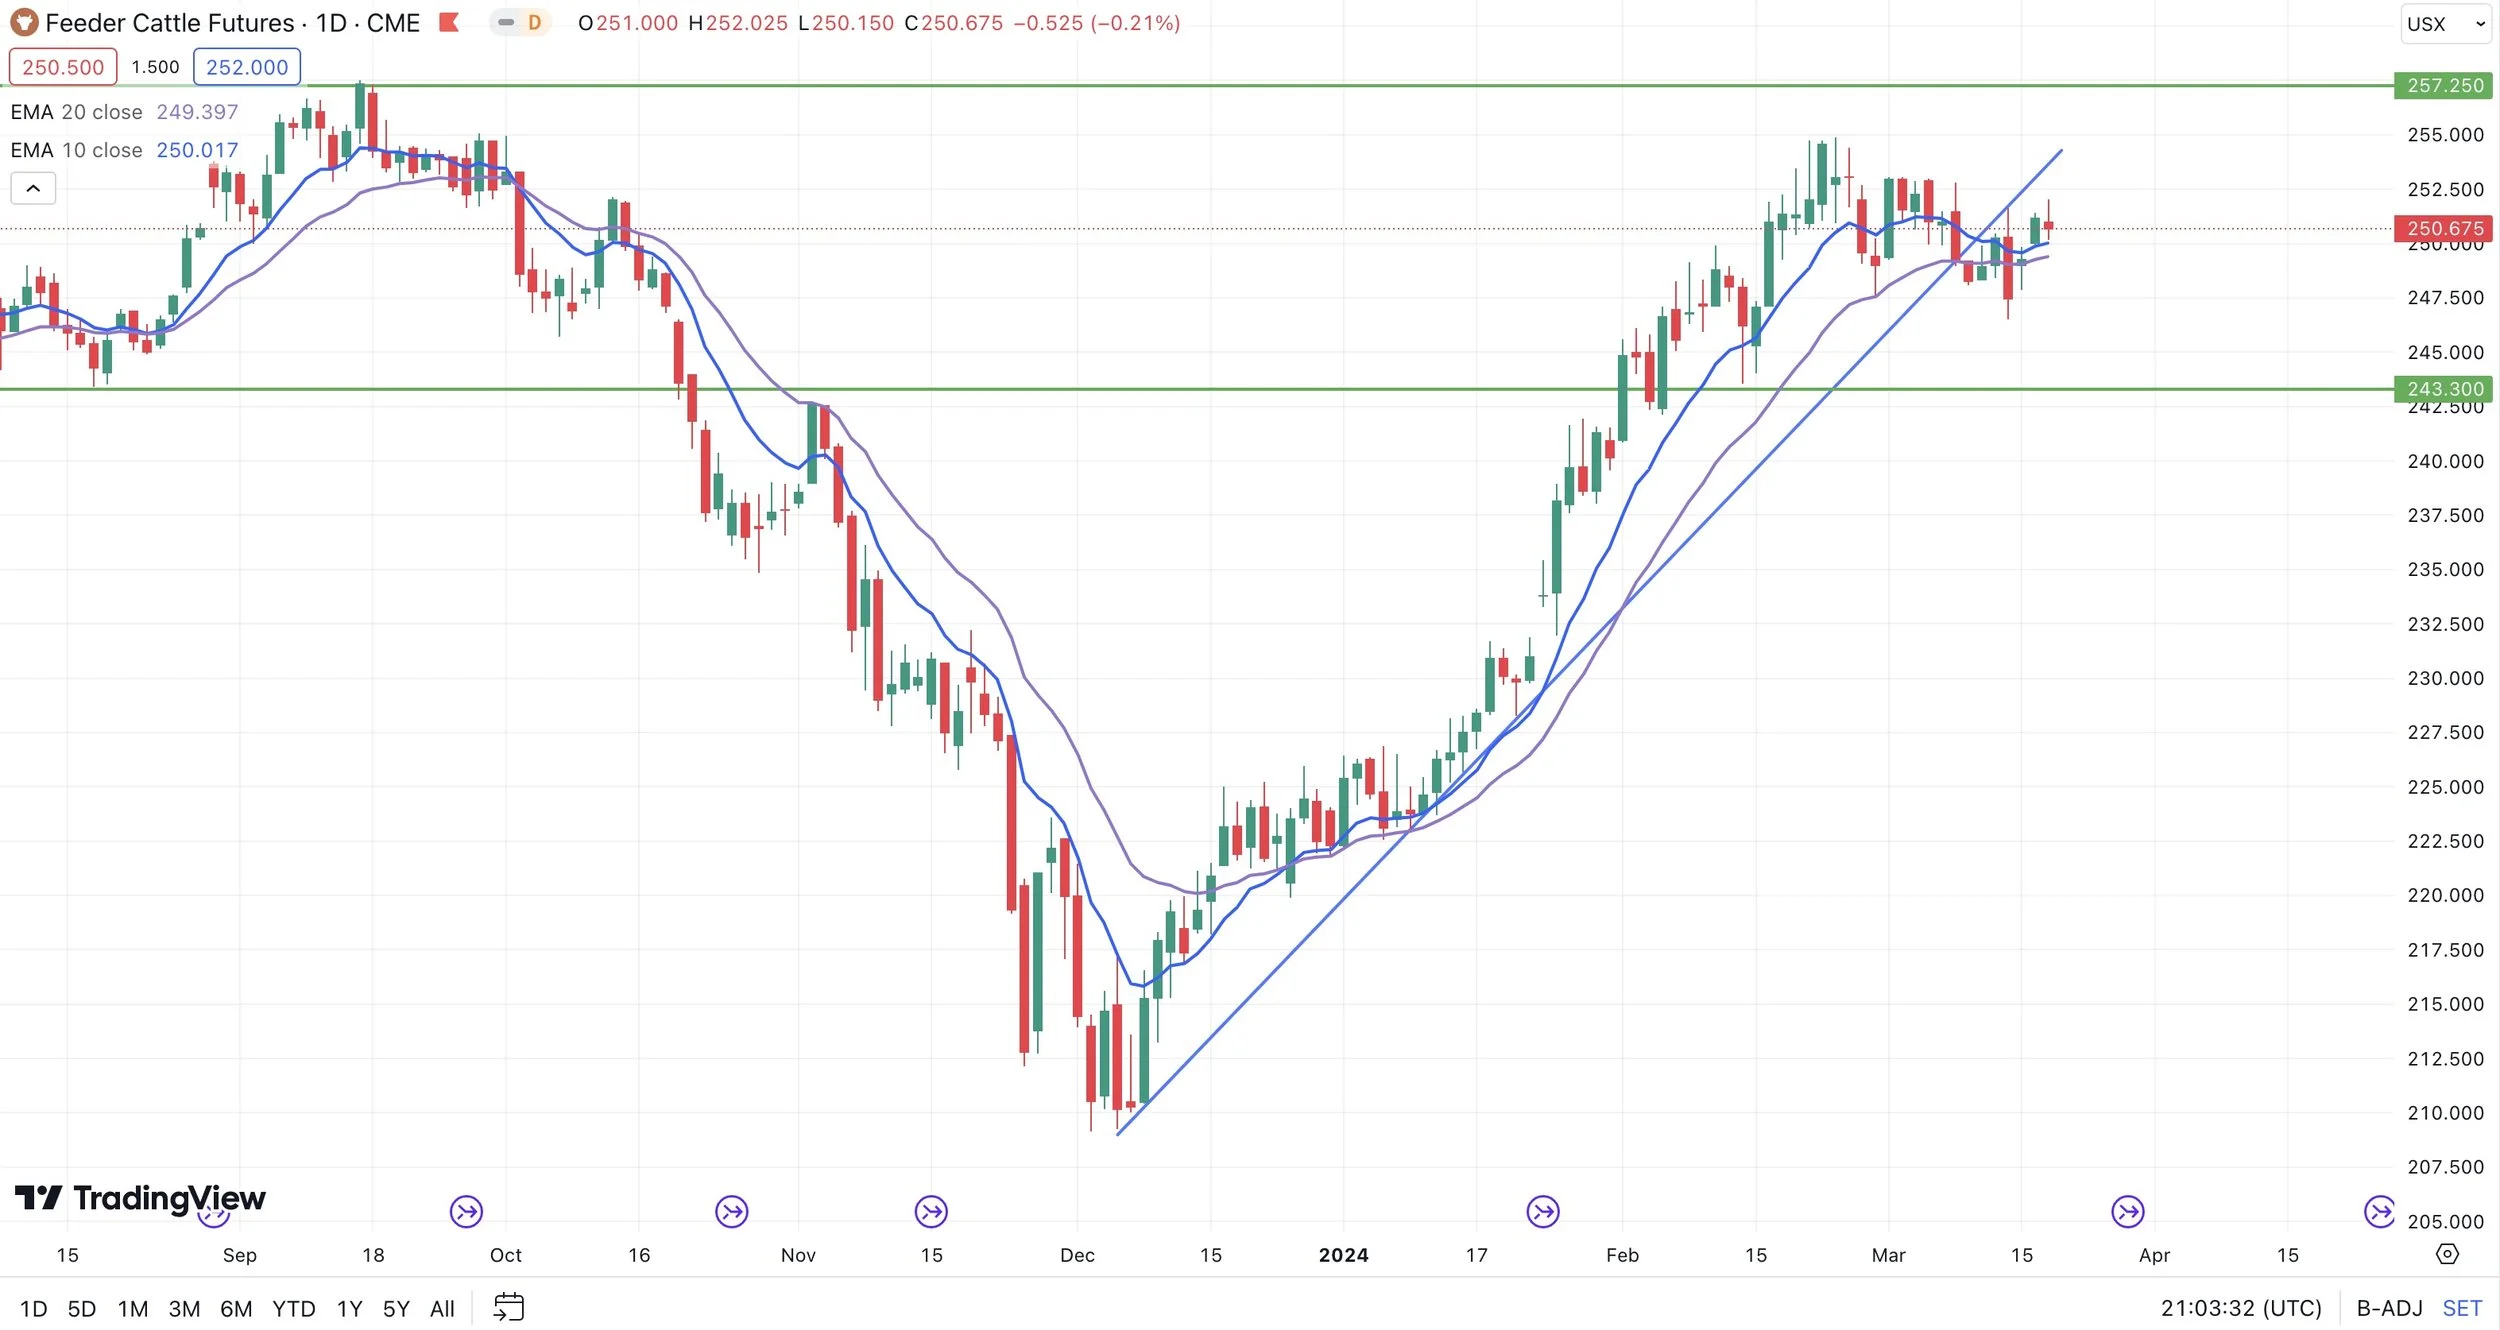Click the D data status pill

coord(521,22)
